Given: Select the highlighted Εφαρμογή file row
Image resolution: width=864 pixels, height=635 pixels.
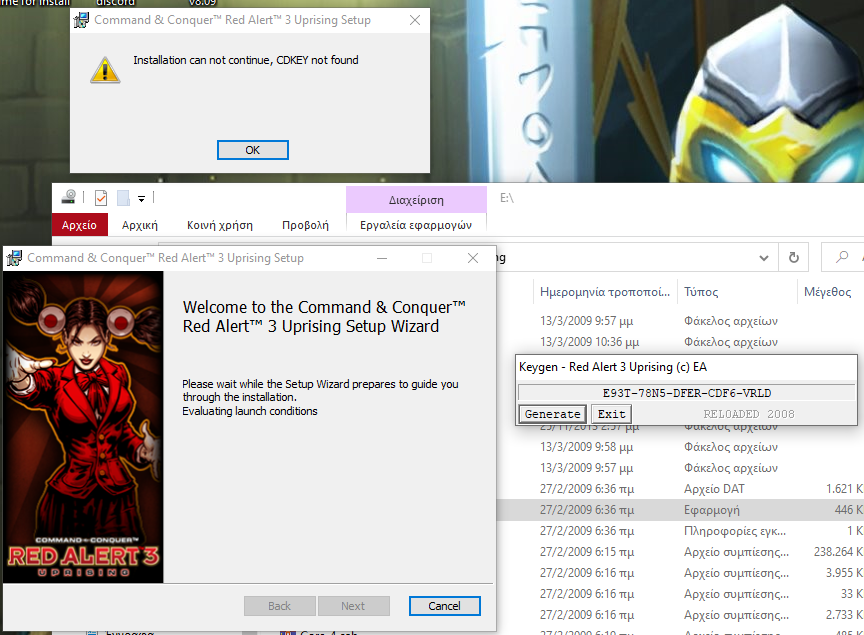Looking at the screenshot, I should coord(680,510).
